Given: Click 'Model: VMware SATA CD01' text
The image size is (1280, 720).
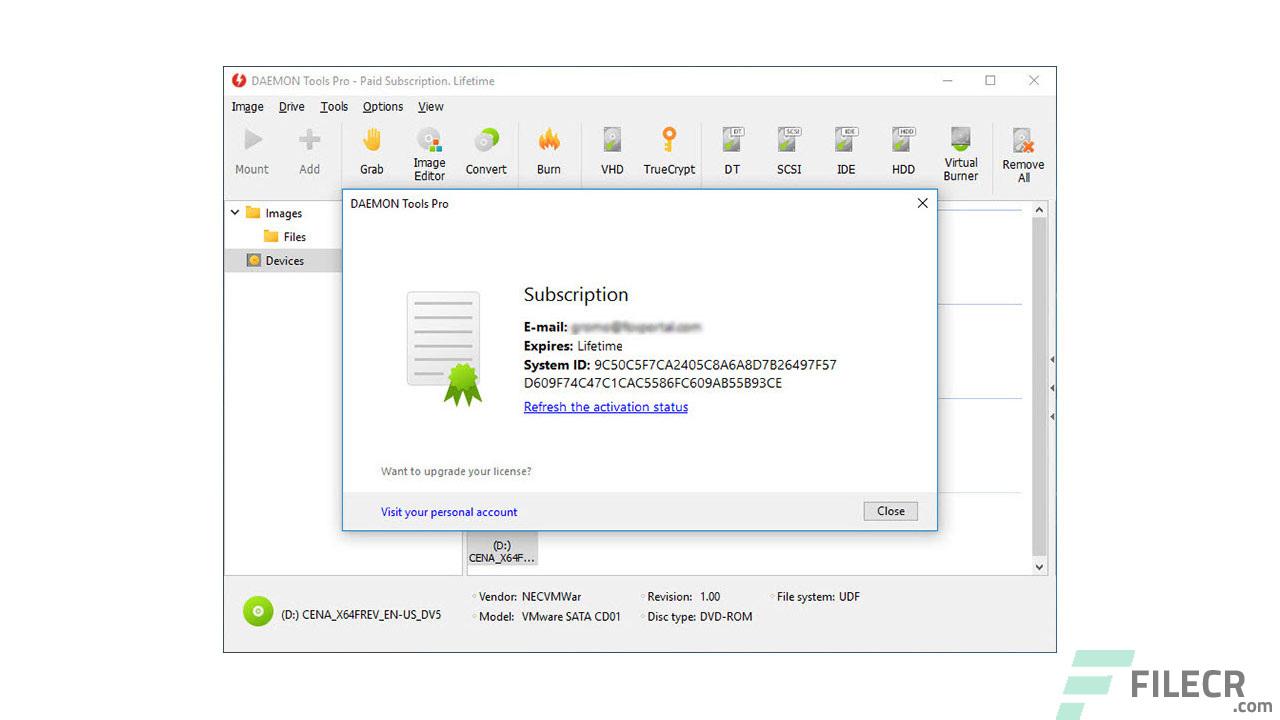Looking at the screenshot, I should click(x=549, y=617).
